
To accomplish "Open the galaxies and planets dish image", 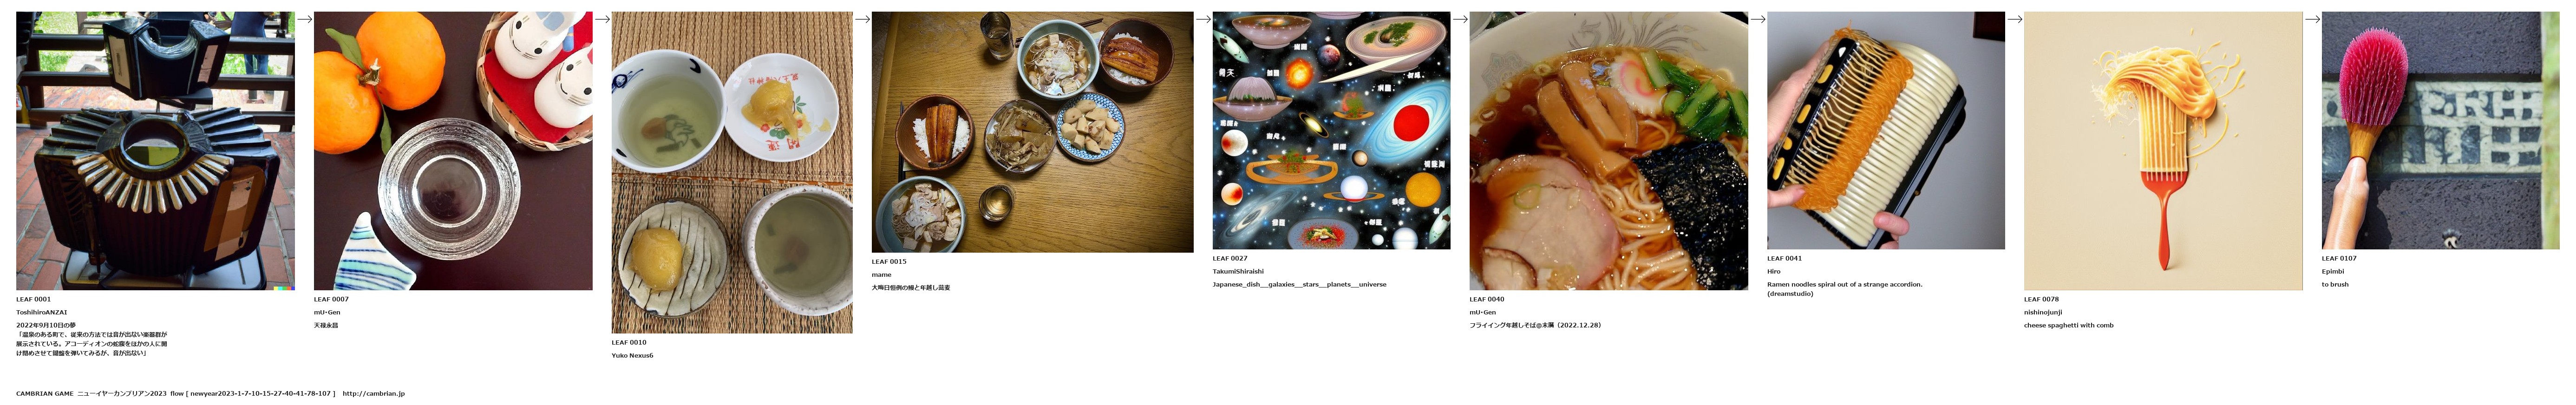I will [1331, 131].
